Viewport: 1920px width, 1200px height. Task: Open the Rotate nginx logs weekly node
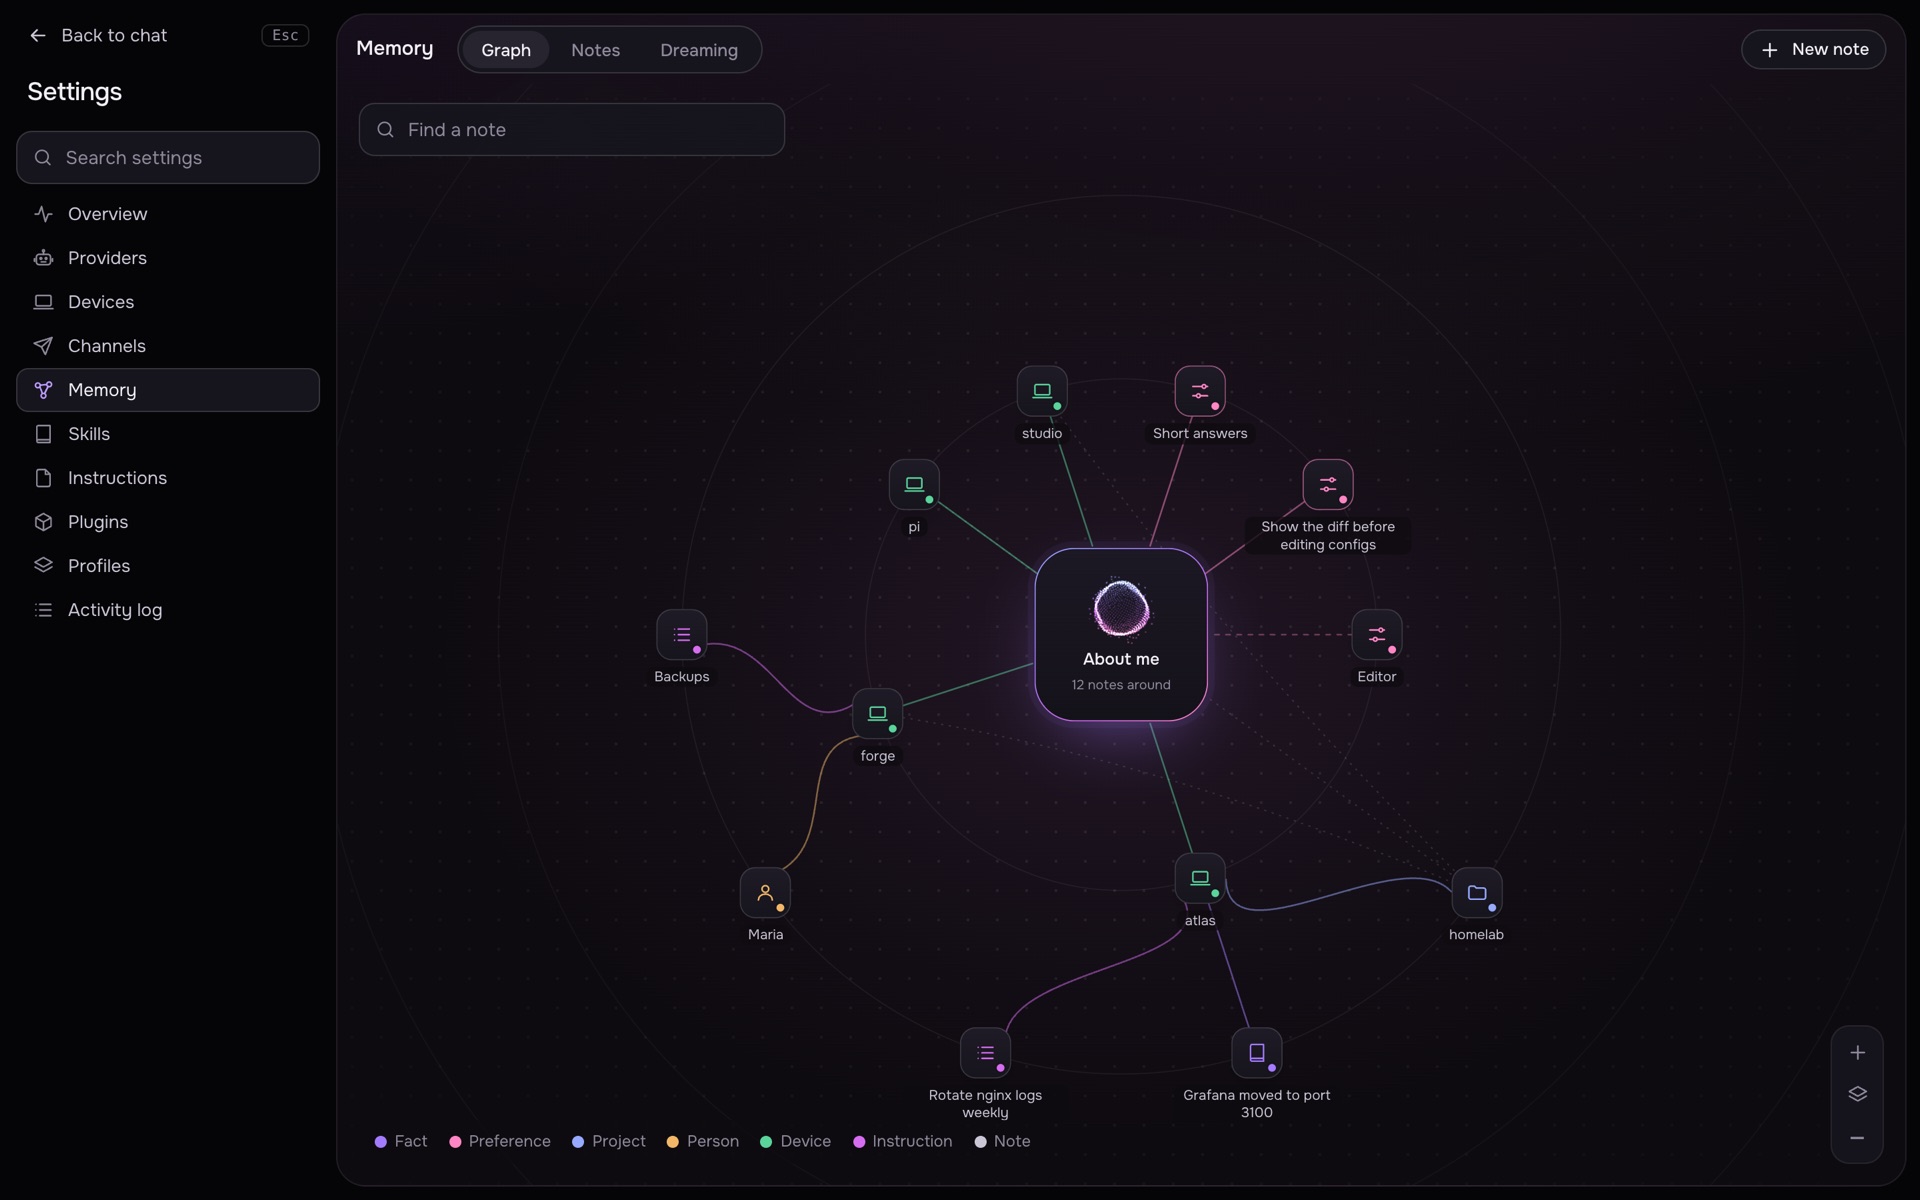pos(985,1053)
